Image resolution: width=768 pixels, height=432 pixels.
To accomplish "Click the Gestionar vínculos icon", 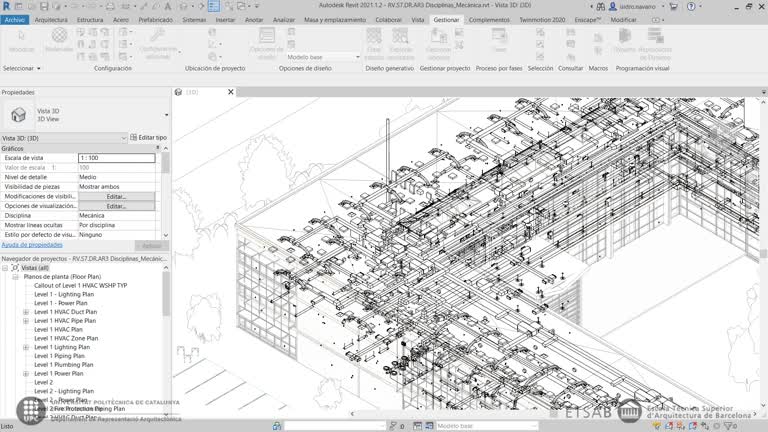I will pyautogui.click(x=438, y=40).
